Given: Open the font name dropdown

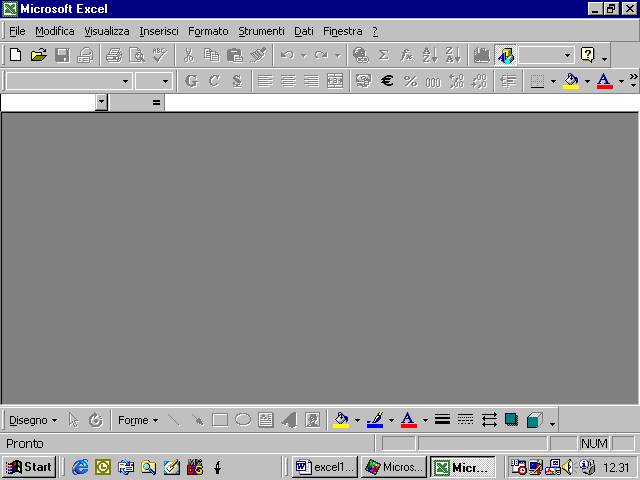Looking at the screenshot, I should pyautogui.click(x=125, y=81).
